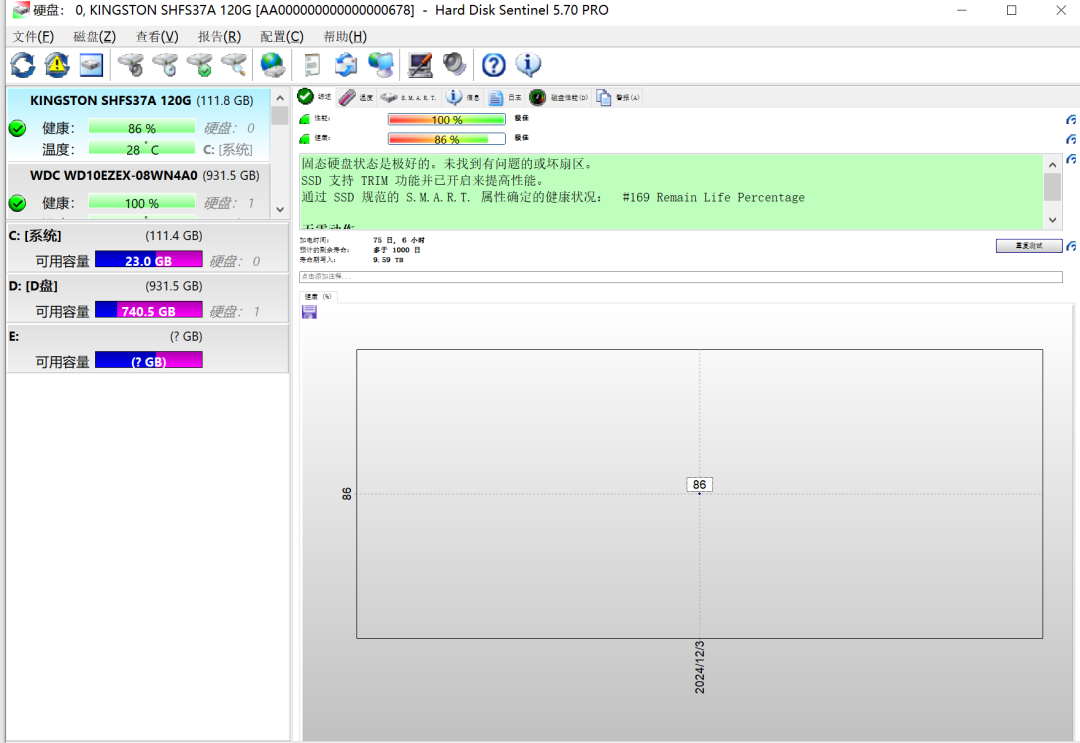This screenshot has height=743, width=1080.
Task: Click the refresh arrows toolbar icon
Action: pos(23,65)
